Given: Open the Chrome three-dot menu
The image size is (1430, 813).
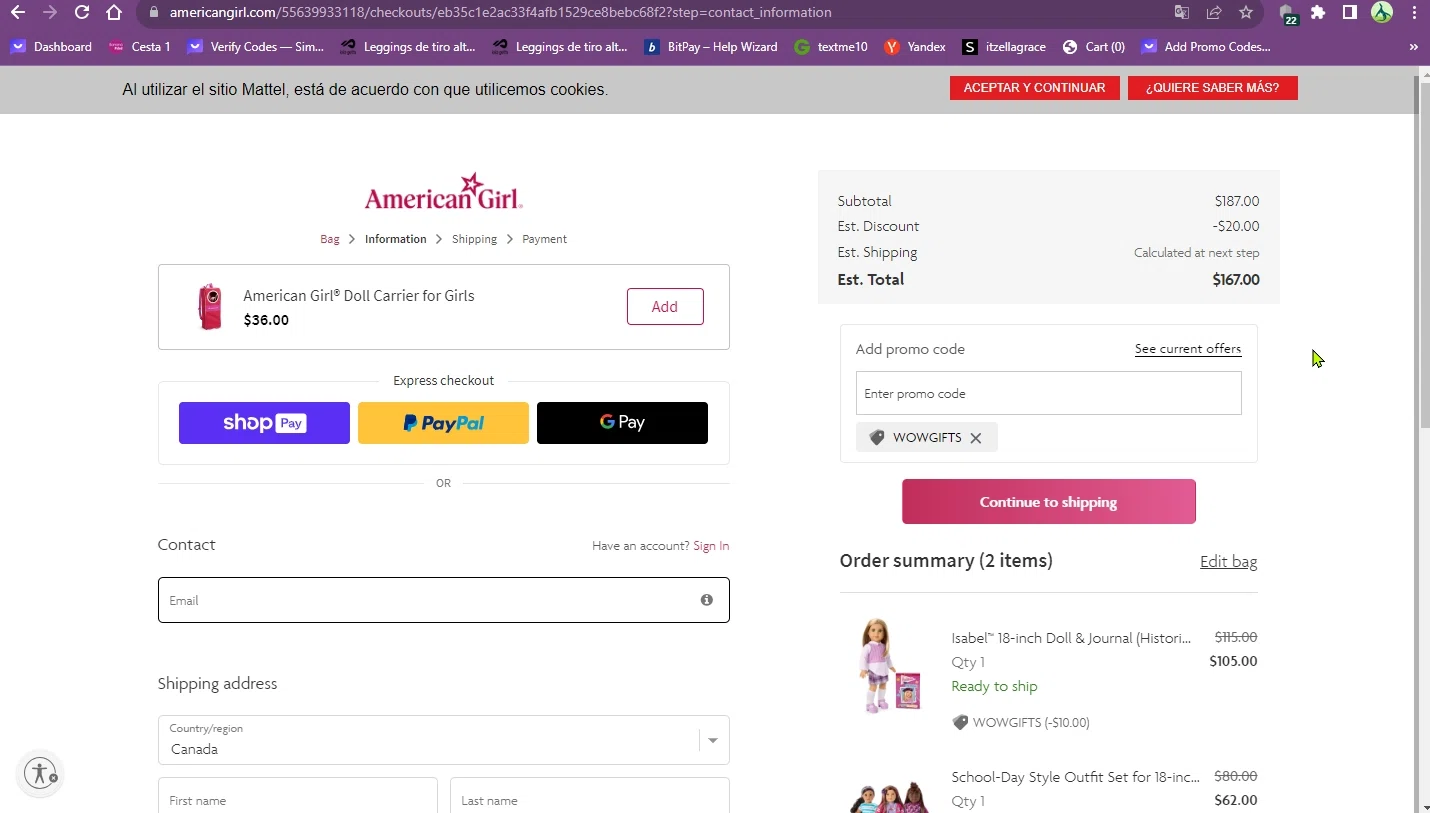Looking at the screenshot, I should [1414, 13].
